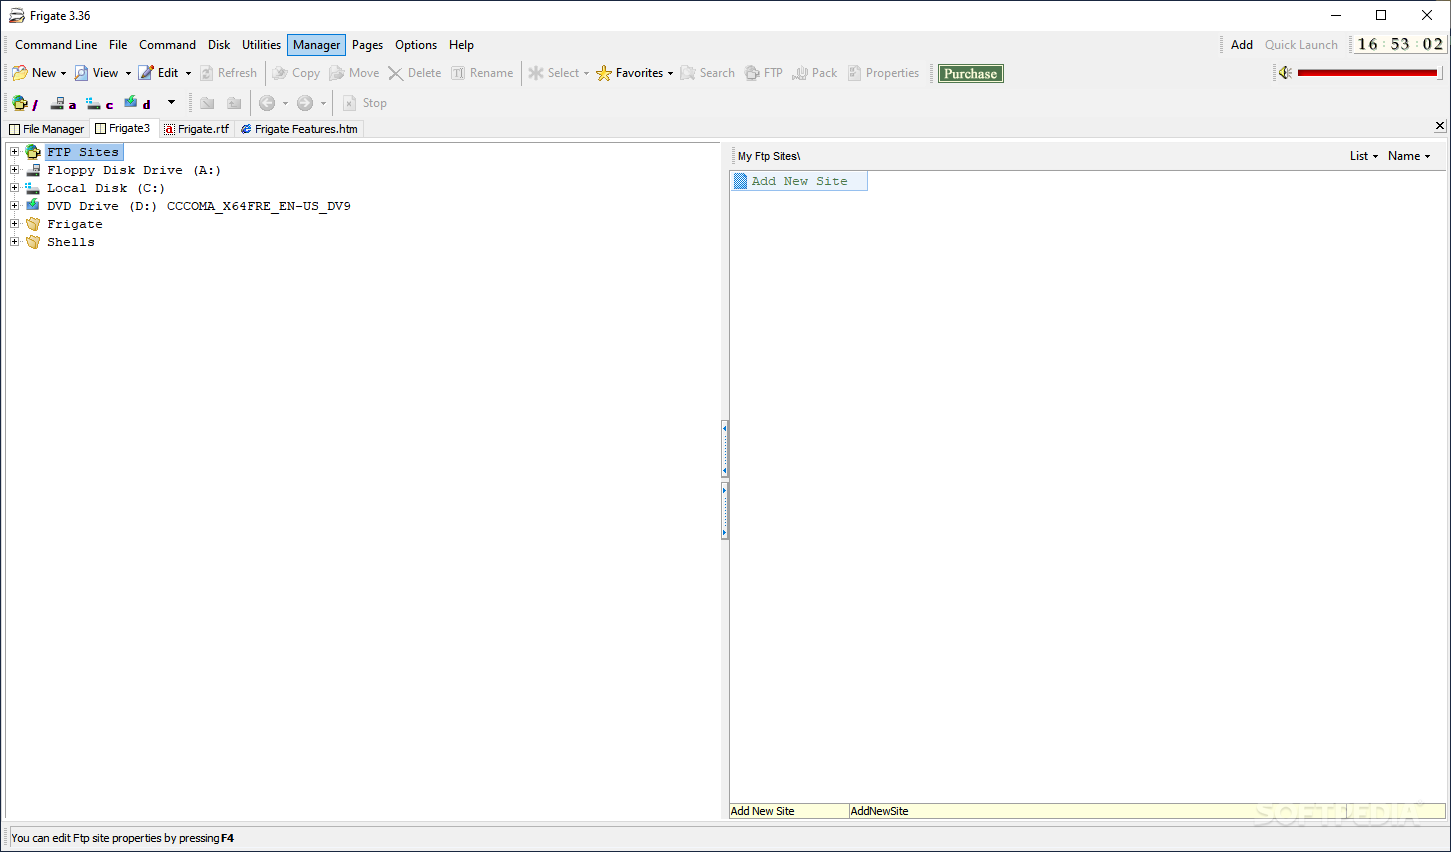This screenshot has height=852, width=1451.
Task: Open the View dropdown arrow
Action: (128, 73)
